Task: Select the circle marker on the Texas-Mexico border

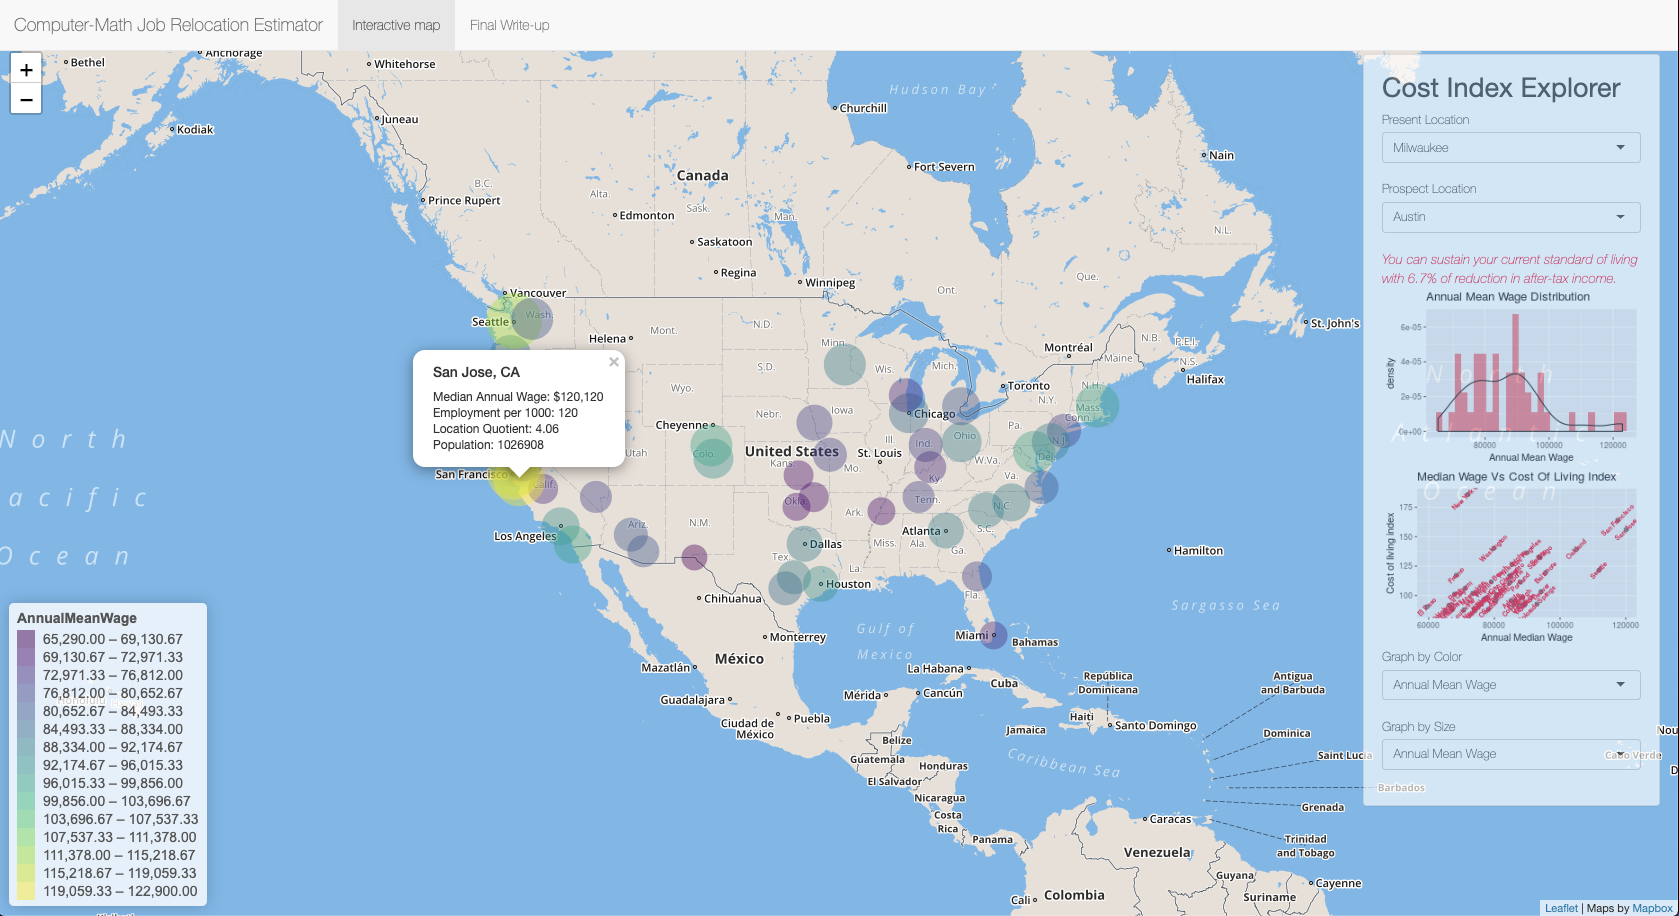Action: pyautogui.click(x=694, y=557)
